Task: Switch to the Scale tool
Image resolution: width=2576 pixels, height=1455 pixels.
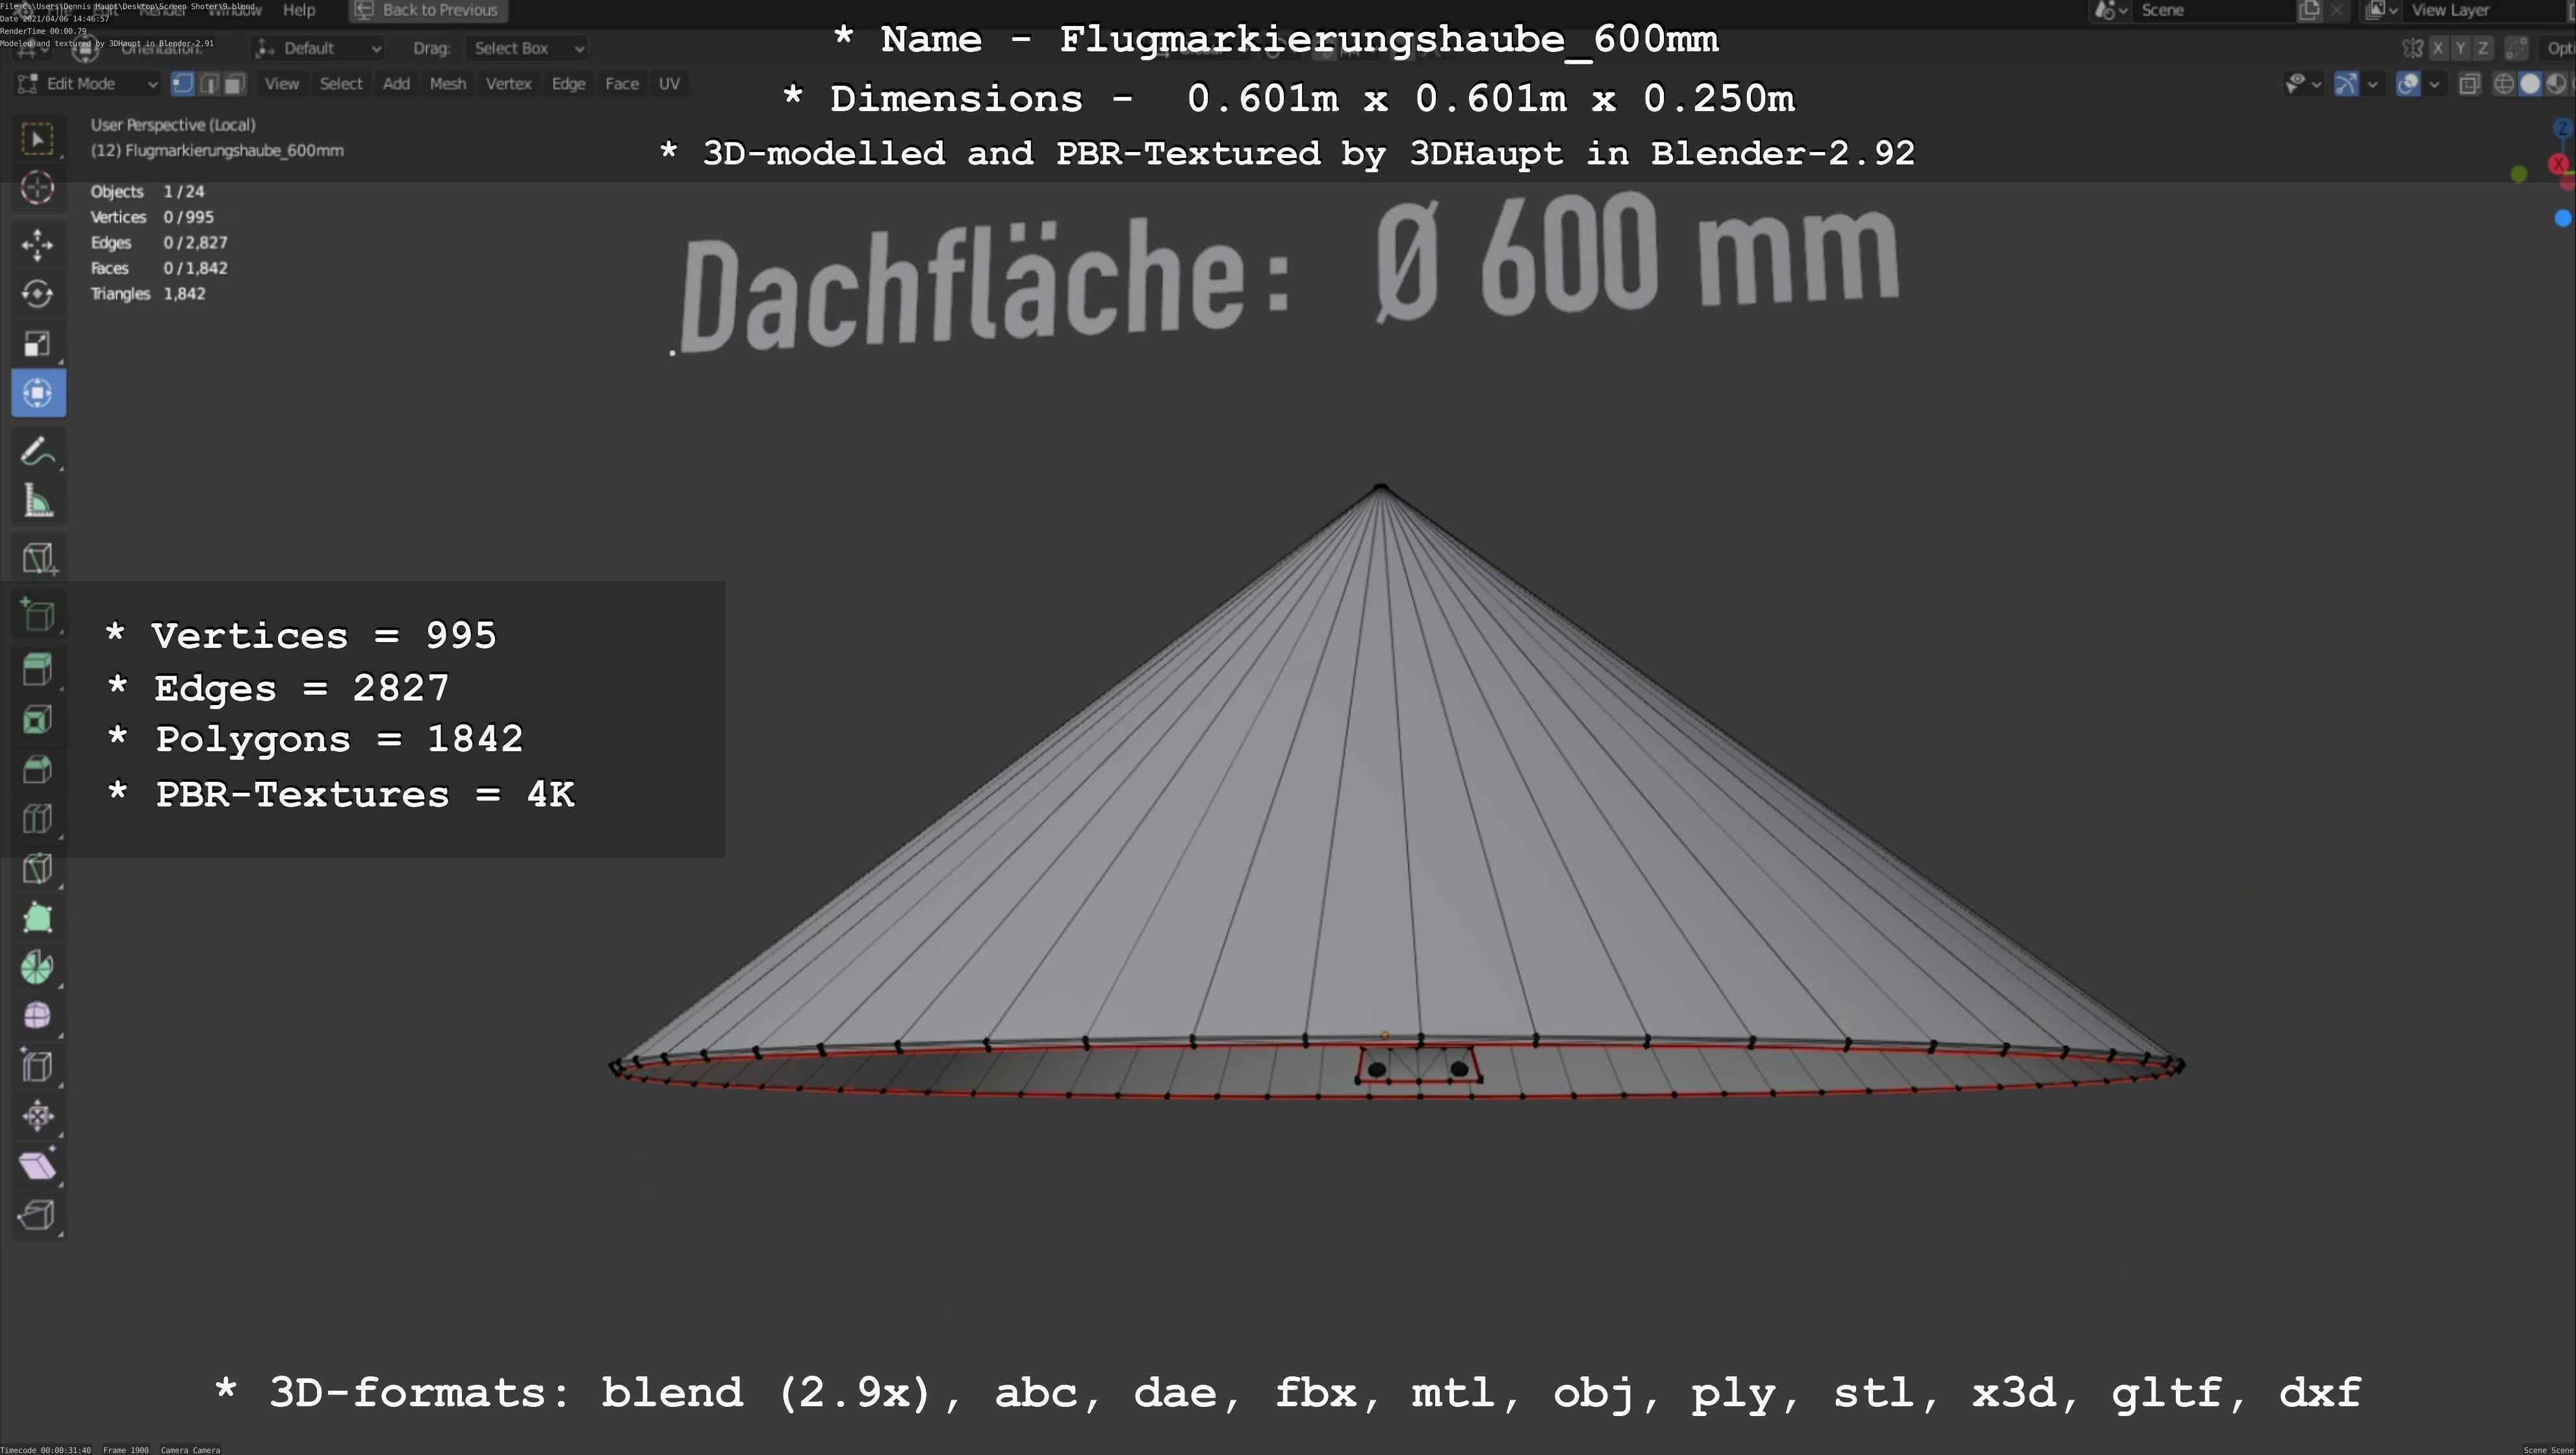Action: tap(38, 343)
